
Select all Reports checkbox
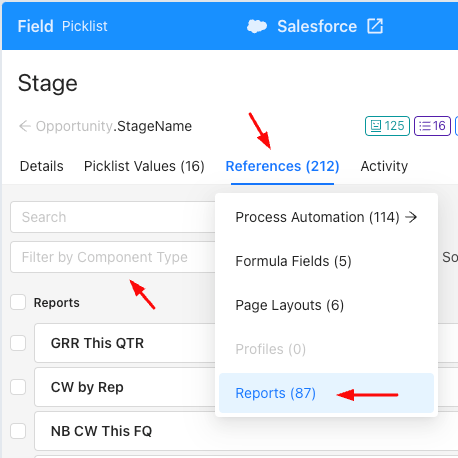tap(18, 302)
